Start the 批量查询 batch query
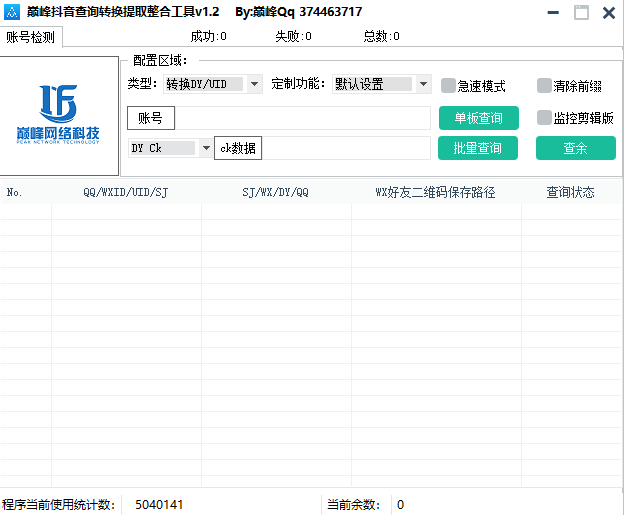 (x=478, y=148)
